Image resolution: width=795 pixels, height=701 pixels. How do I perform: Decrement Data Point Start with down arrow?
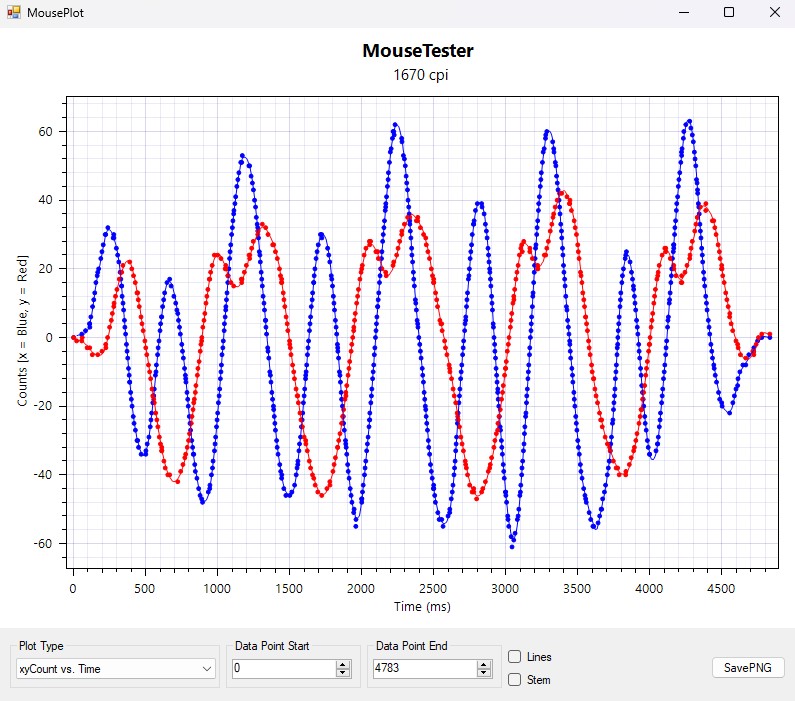pyautogui.click(x=343, y=672)
